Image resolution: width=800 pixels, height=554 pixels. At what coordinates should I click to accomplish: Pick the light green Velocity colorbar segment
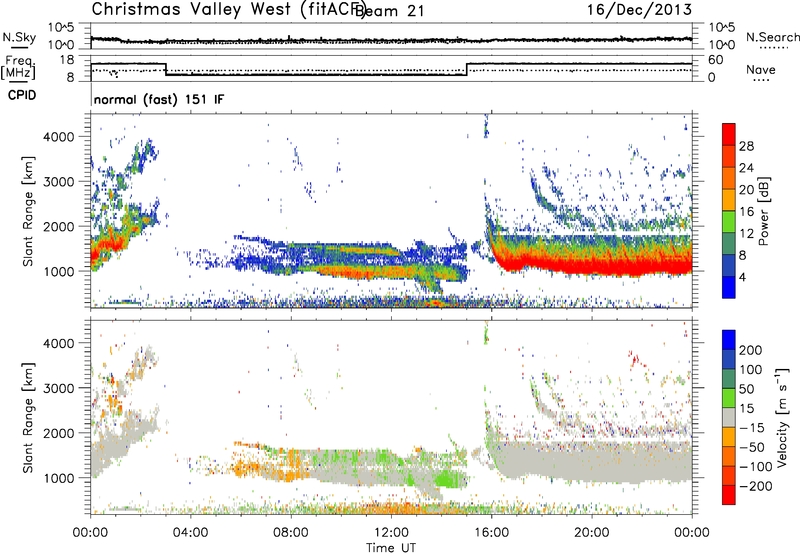point(729,398)
